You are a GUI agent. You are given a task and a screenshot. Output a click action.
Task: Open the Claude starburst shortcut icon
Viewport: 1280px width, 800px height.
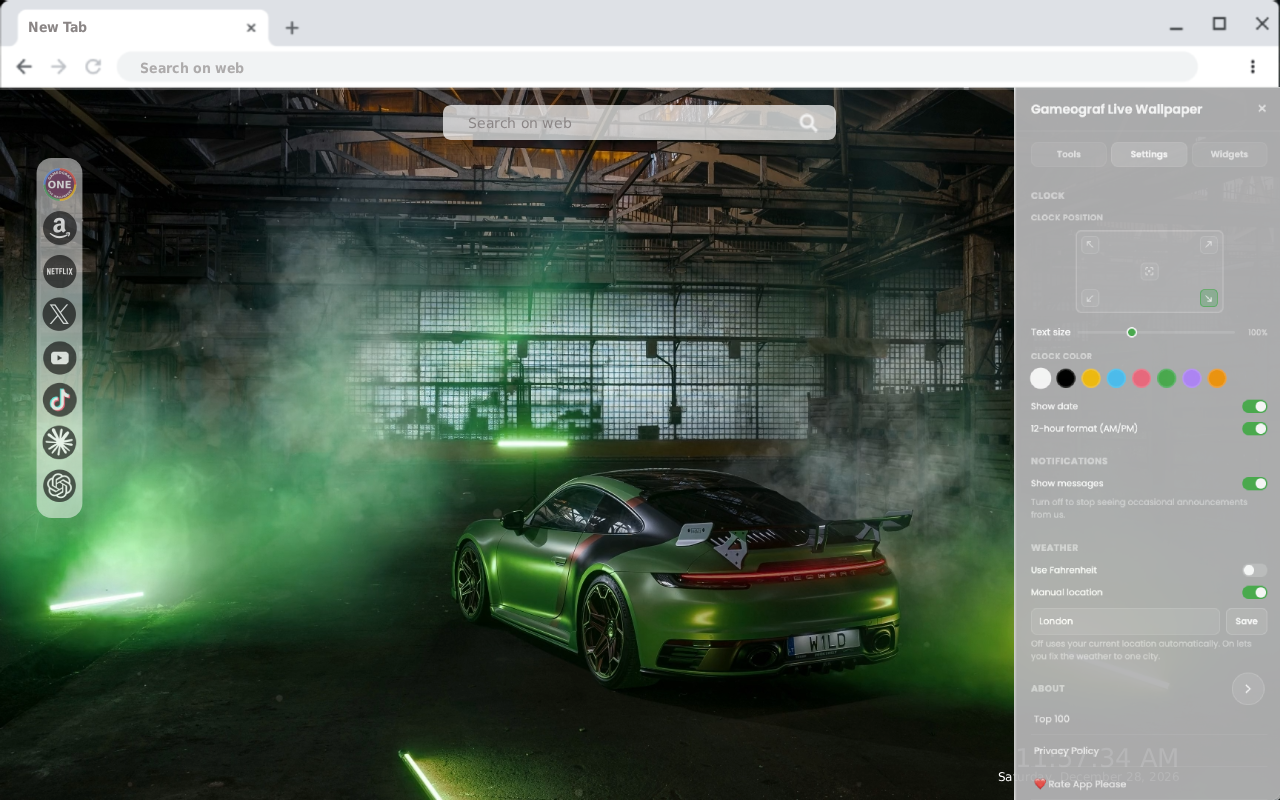pos(60,442)
